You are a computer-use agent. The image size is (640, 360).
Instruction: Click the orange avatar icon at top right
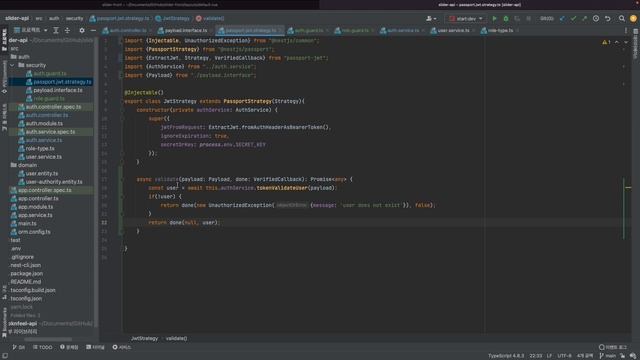(x=633, y=18)
